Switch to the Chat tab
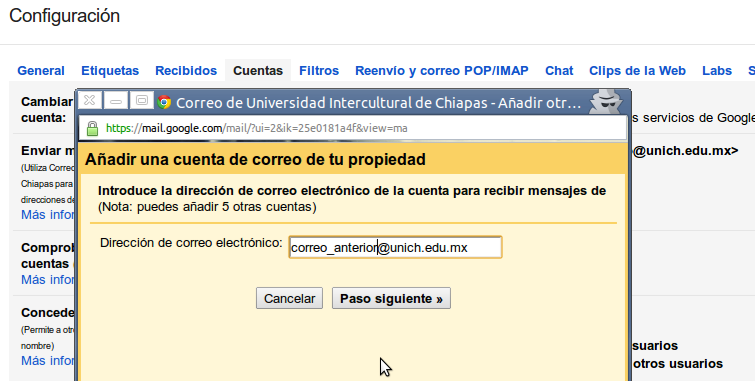 559,71
